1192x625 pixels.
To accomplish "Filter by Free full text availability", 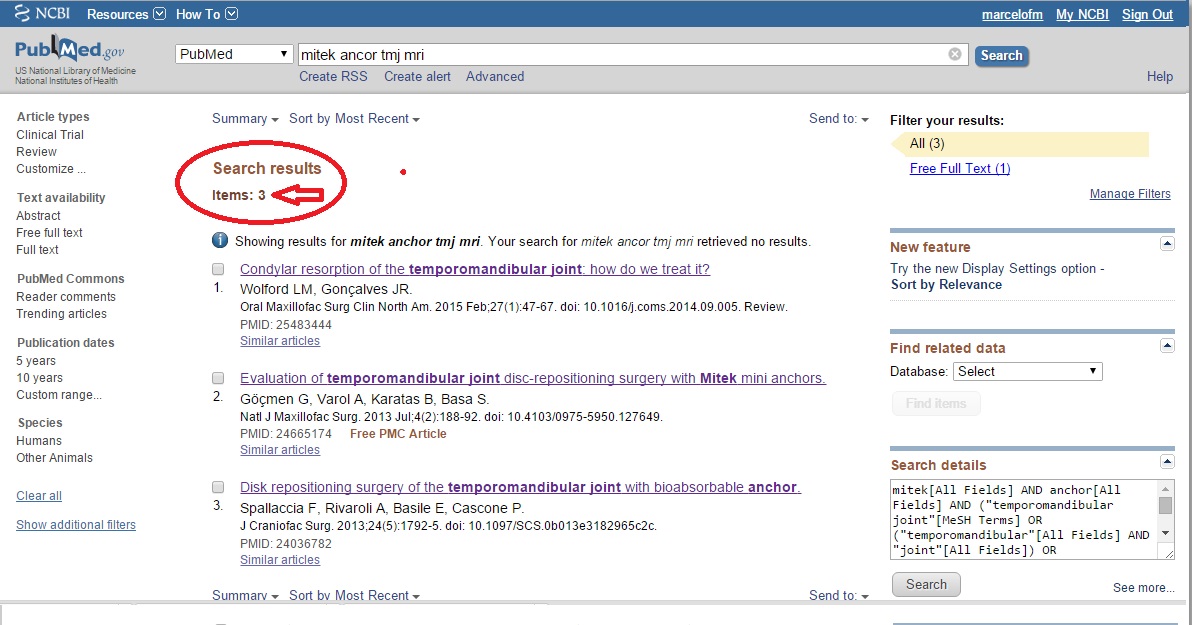I will [x=49, y=233].
